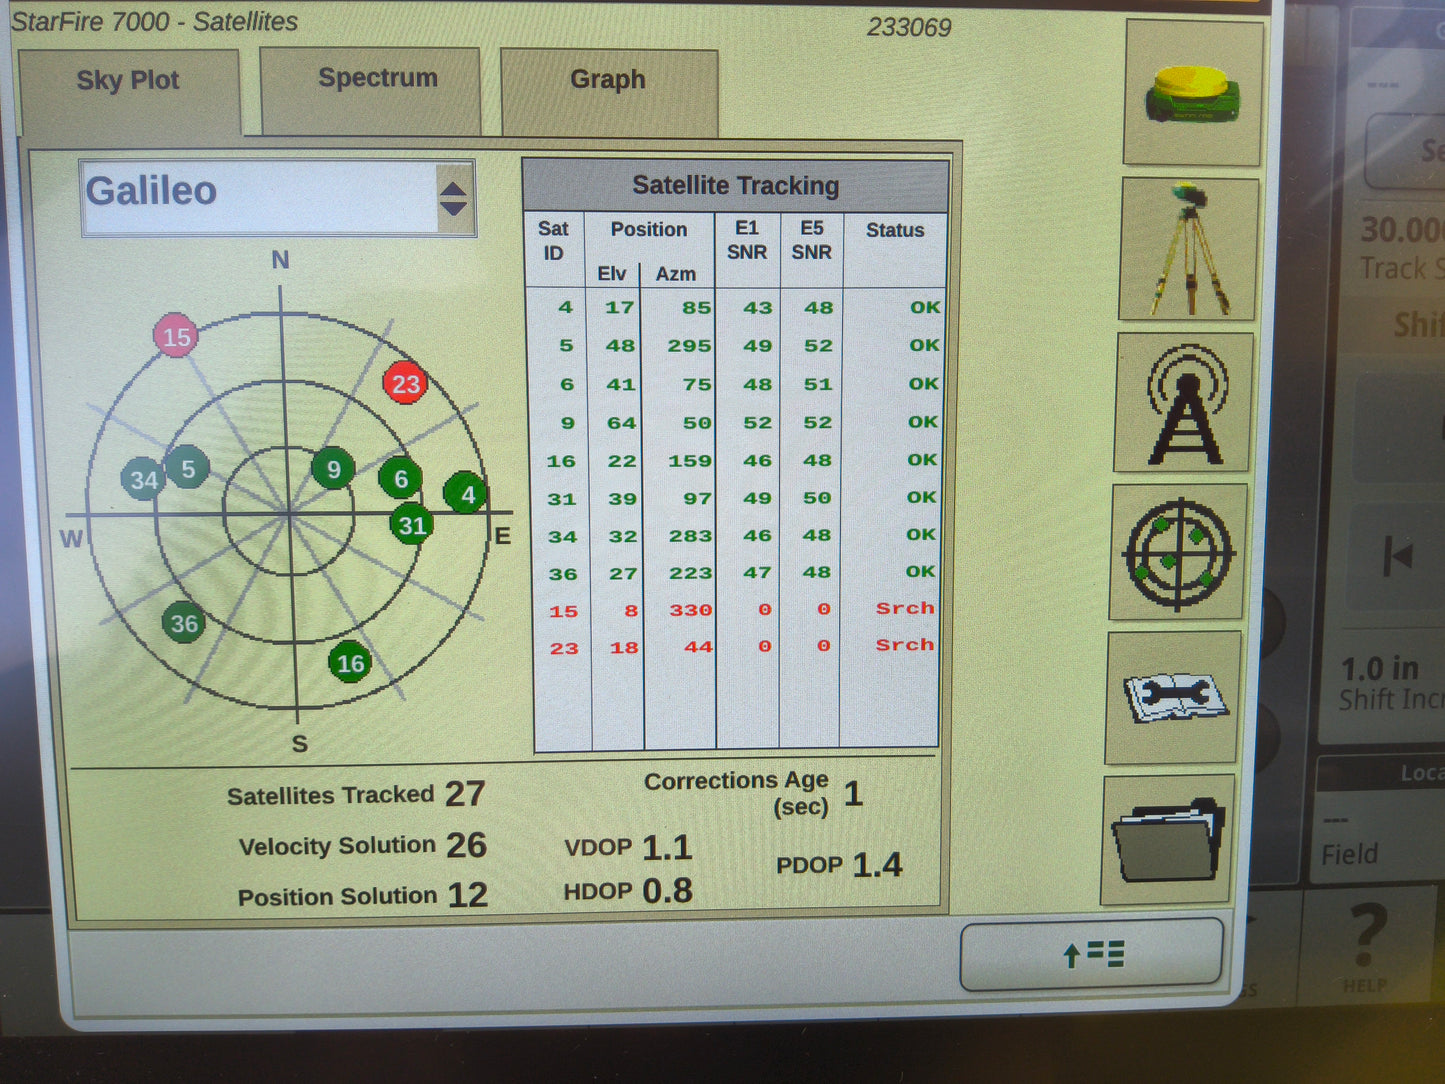The height and width of the screenshot is (1084, 1445).
Task: Click azimuth value 295 for satellite 5
Action: tap(690, 346)
